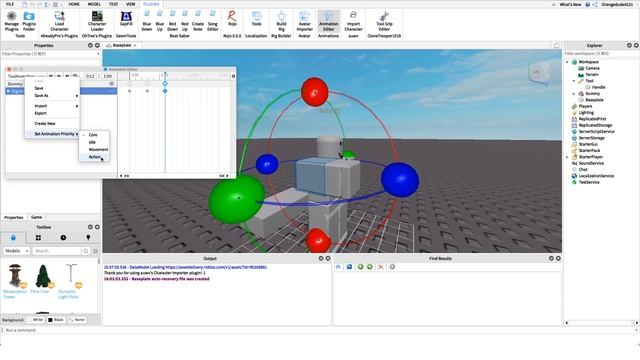Switch to Toolbox Marketplace tab

(x=13, y=238)
